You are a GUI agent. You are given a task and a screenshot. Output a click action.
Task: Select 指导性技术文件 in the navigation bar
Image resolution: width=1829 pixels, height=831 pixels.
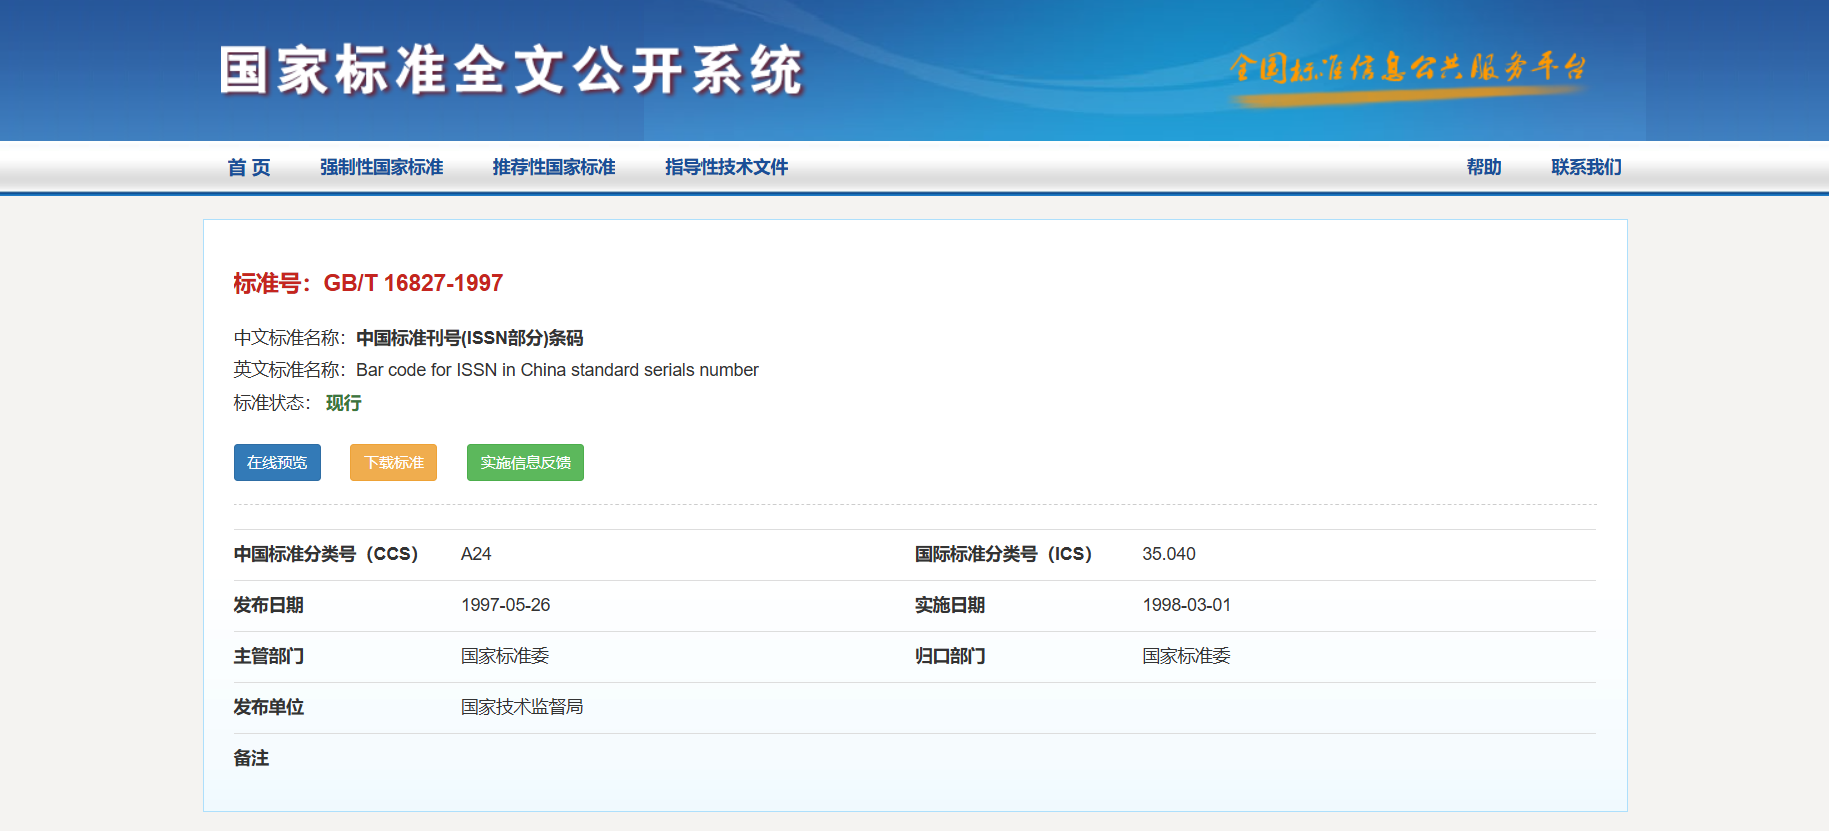[x=726, y=167]
